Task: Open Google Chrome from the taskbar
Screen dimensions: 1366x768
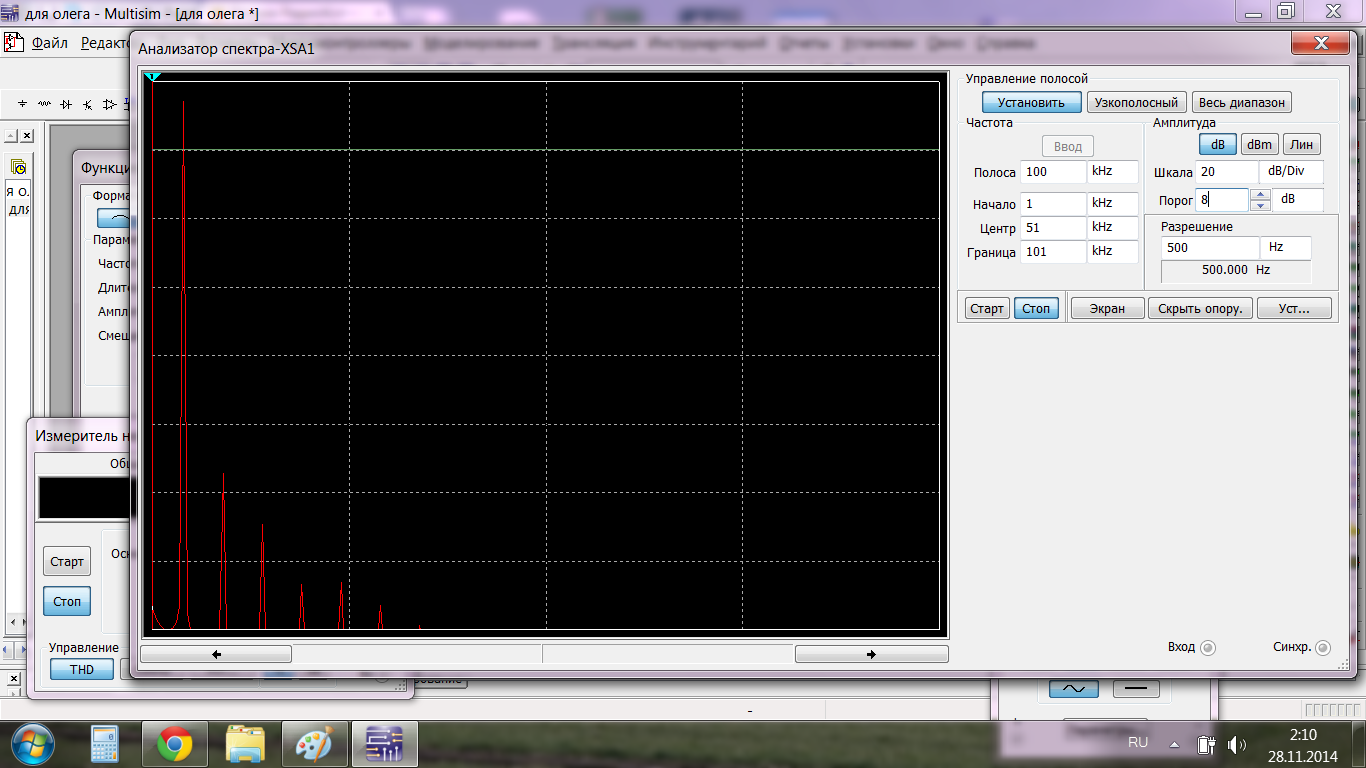Action: pyautogui.click(x=174, y=744)
